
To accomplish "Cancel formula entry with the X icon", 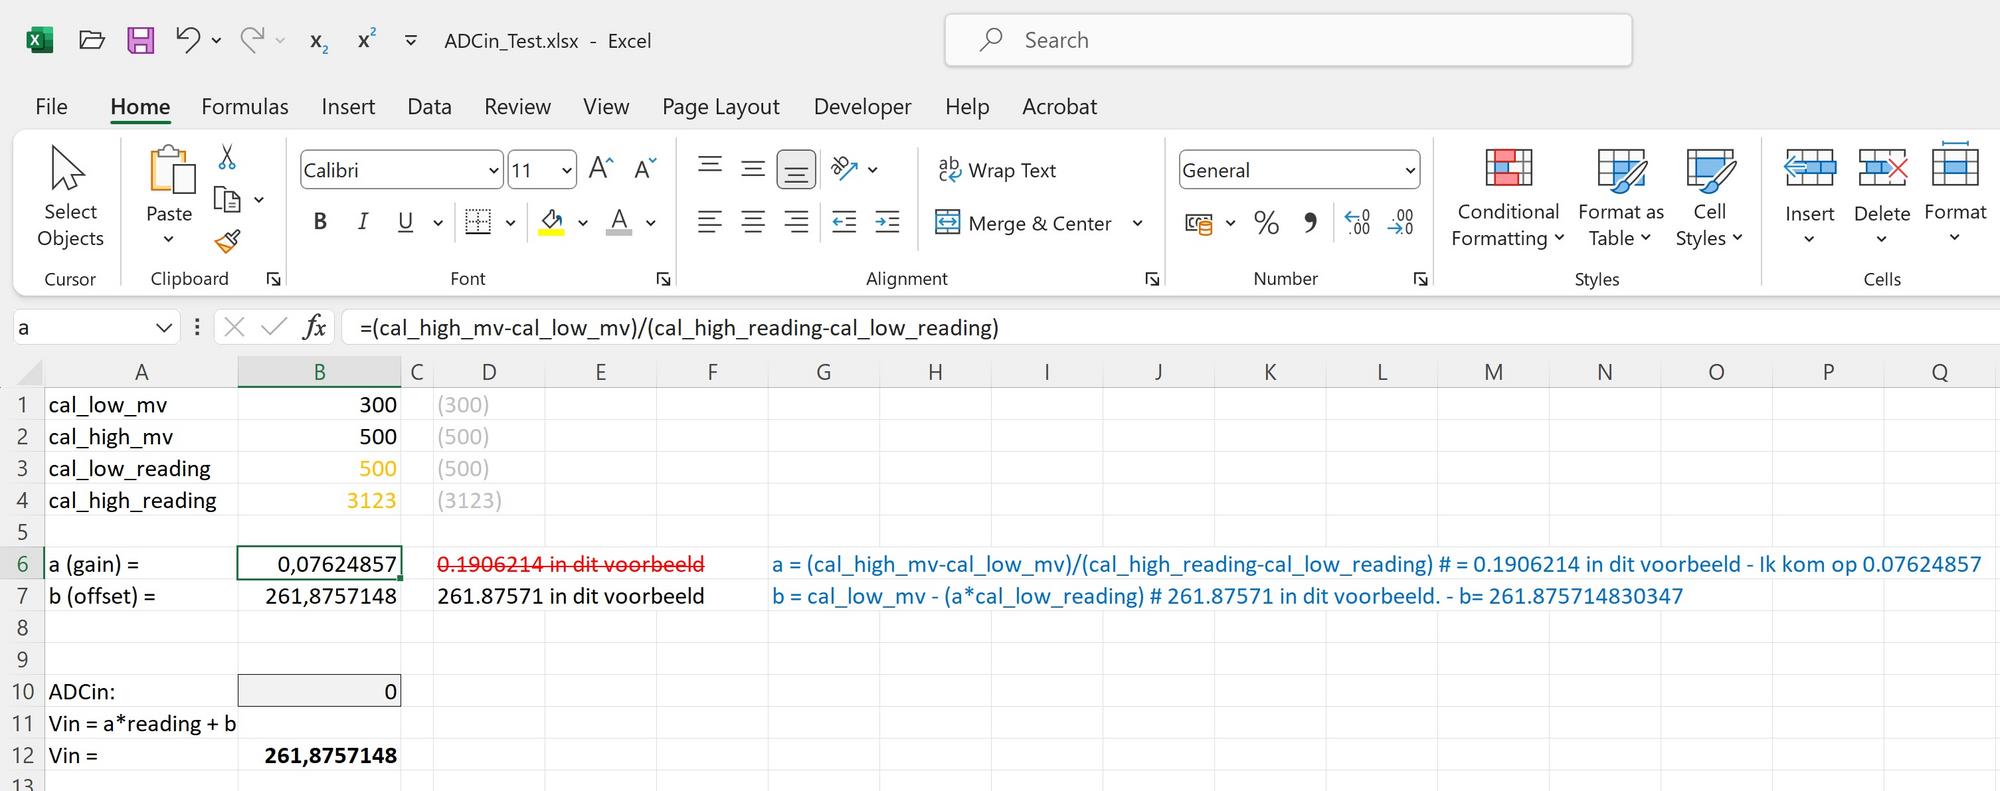I will point(234,327).
